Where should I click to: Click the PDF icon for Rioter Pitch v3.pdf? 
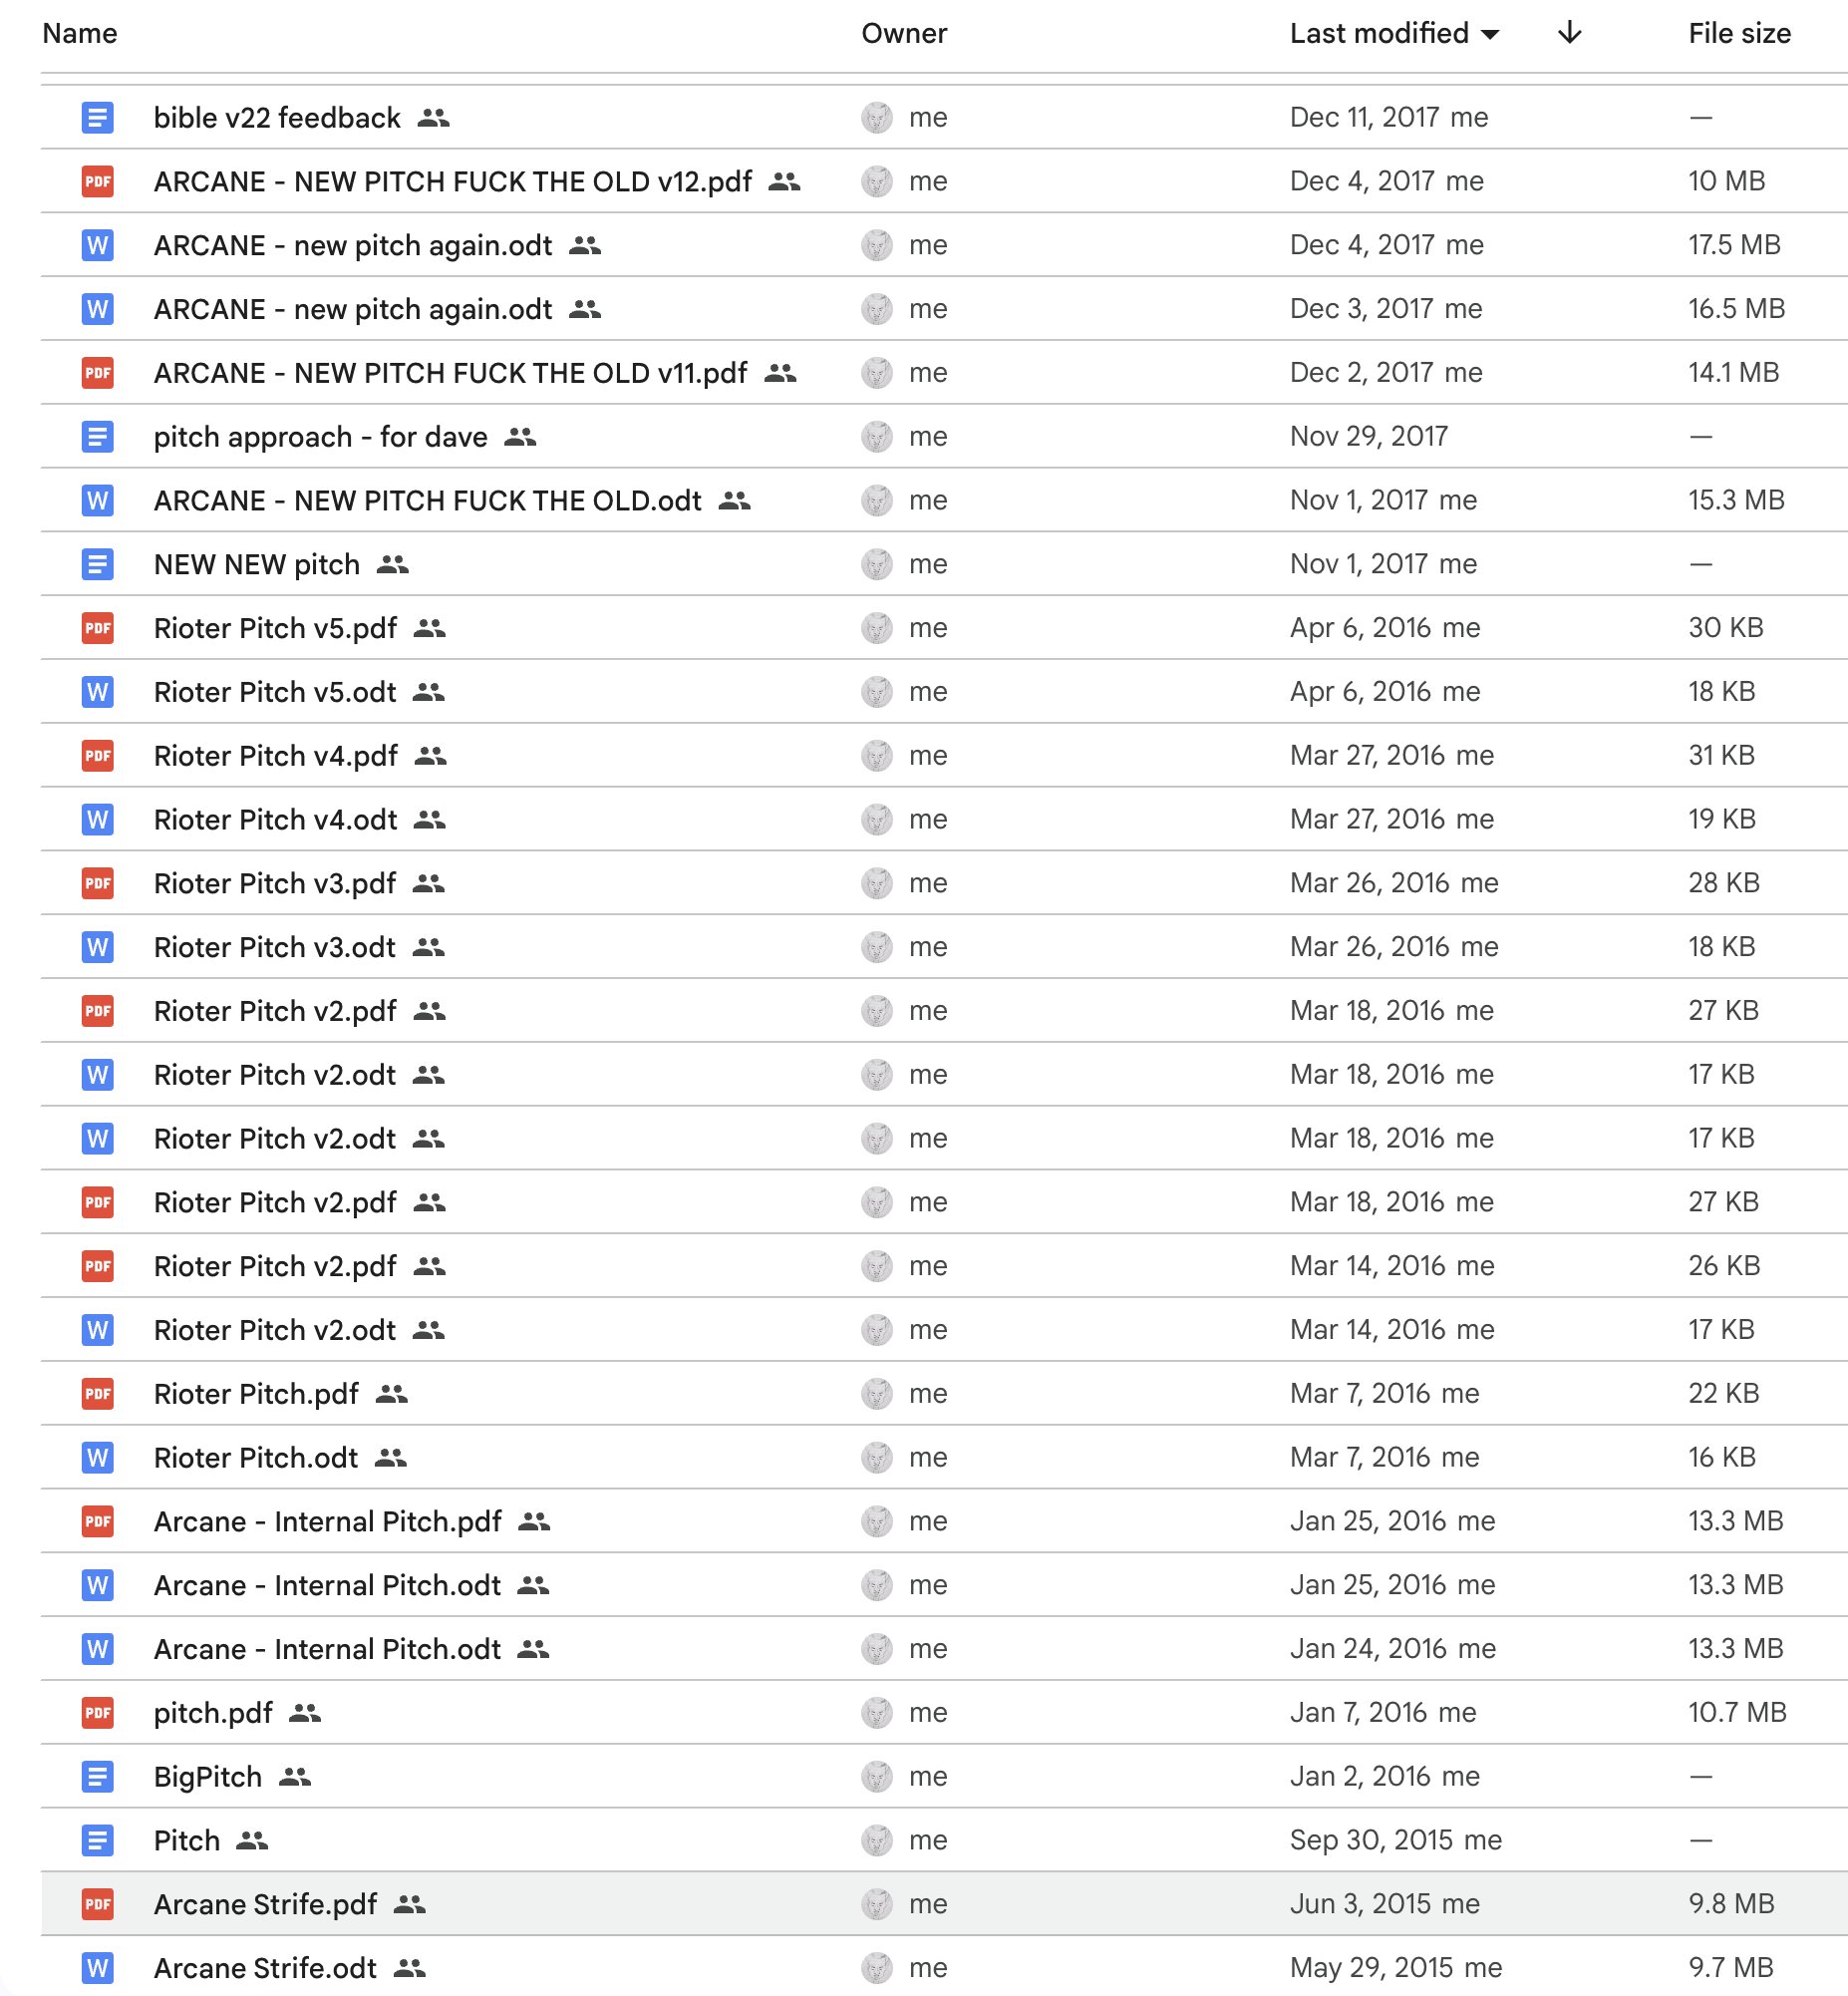(97, 883)
